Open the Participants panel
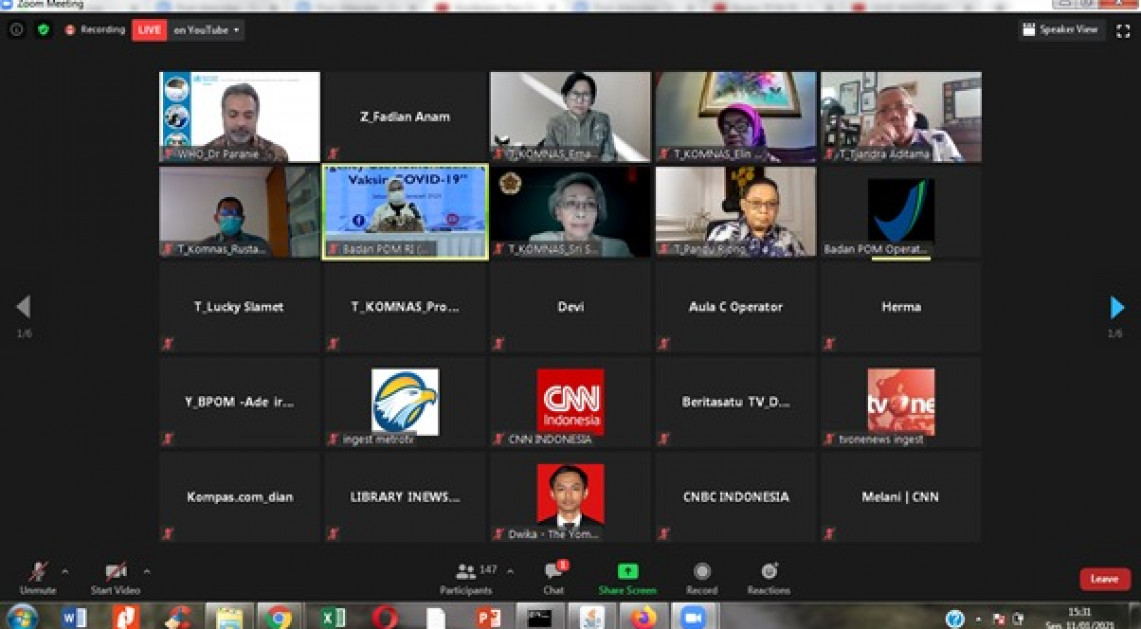The image size is (1141, 629). pyautogui.click(x=466, y=575)
